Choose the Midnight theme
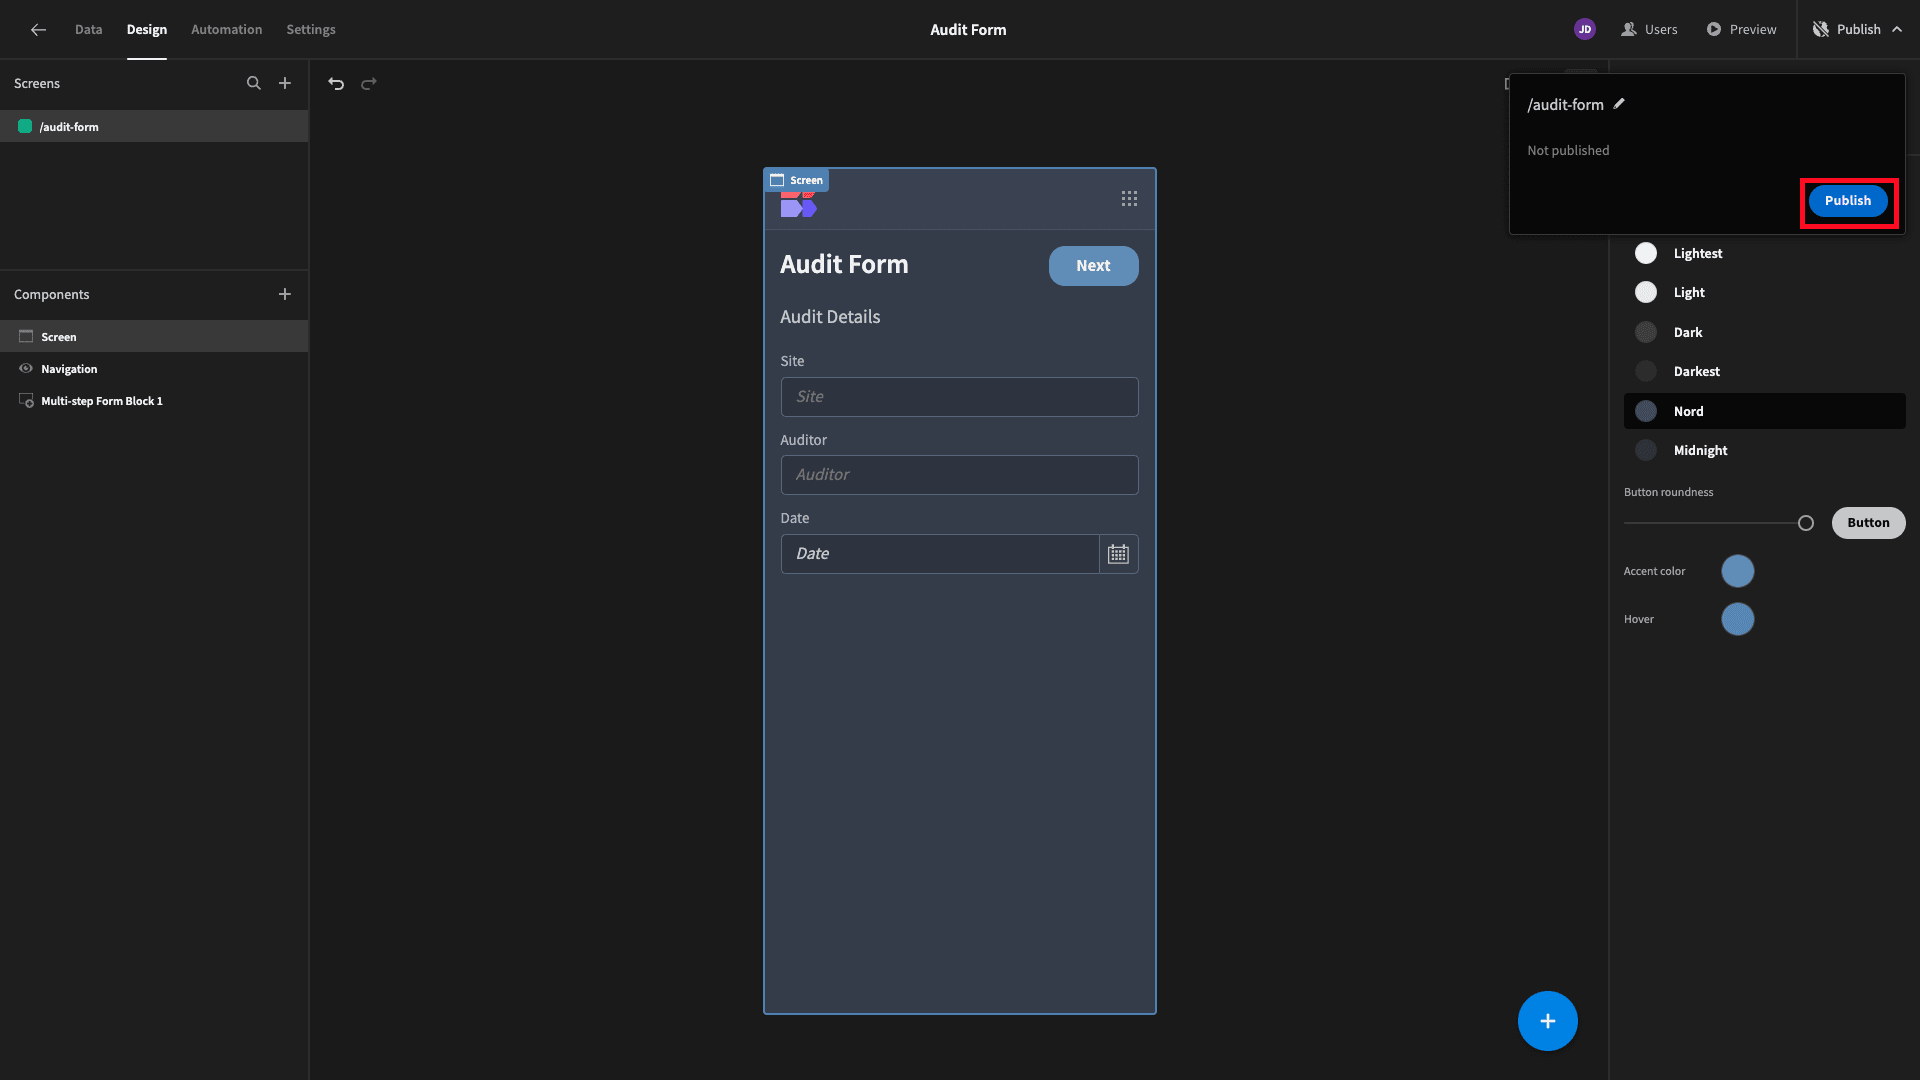This screenshot has width=1920, height=1080. (1764, 451)
